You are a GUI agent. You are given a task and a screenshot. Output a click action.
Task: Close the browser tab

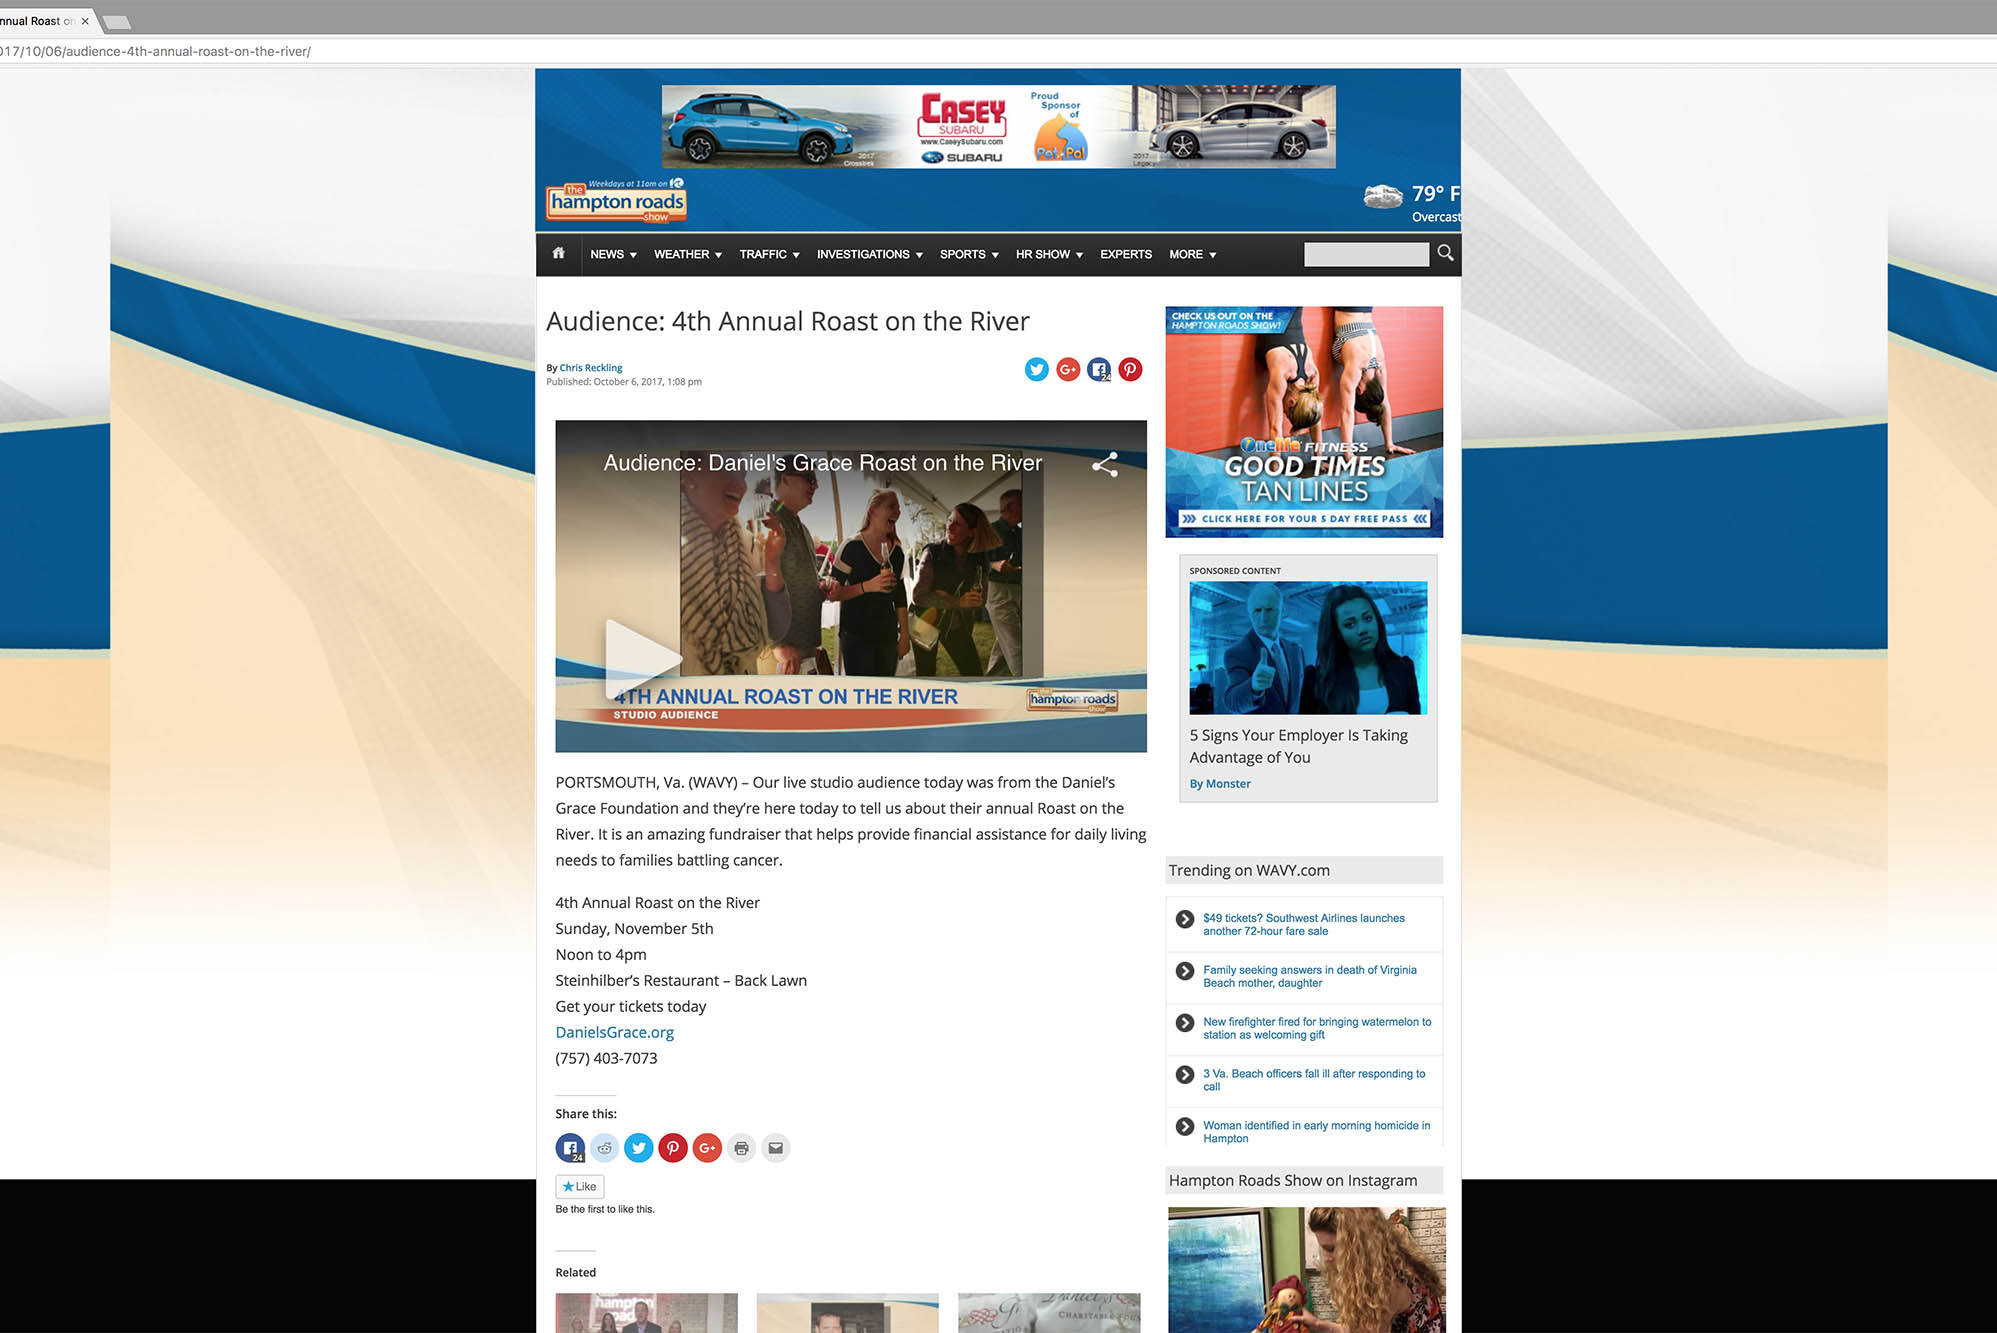point(85,21)
